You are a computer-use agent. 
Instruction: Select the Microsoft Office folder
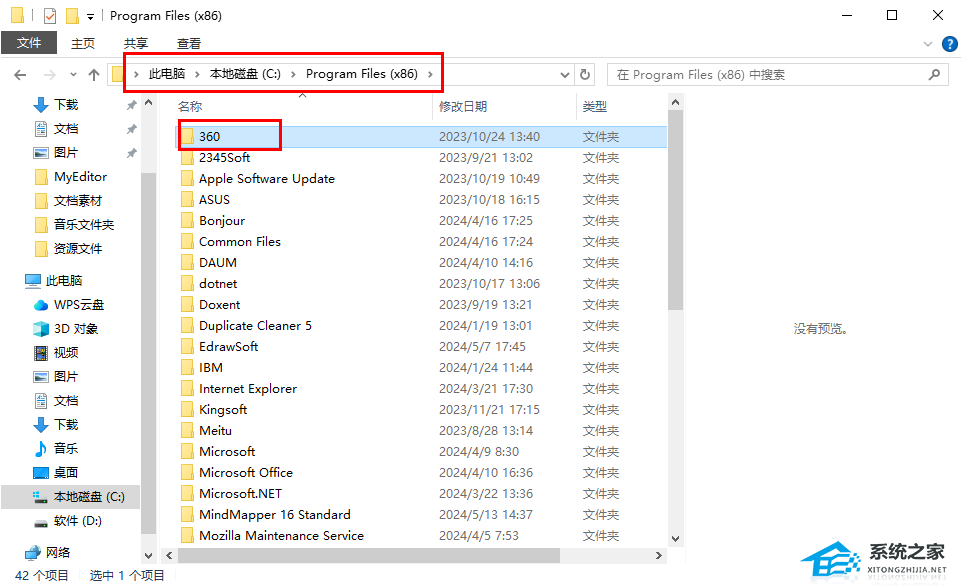(x=245, y=473)
